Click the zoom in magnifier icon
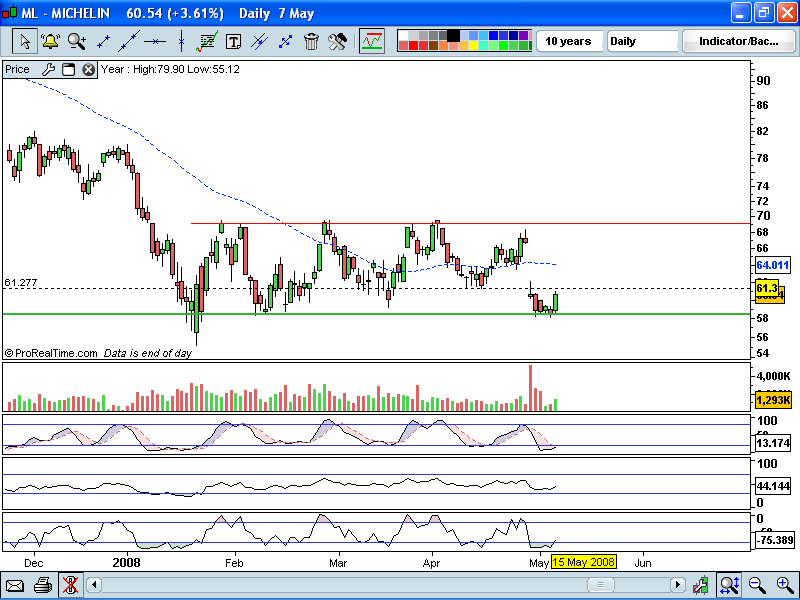800x600 pixels. point(785,585)
